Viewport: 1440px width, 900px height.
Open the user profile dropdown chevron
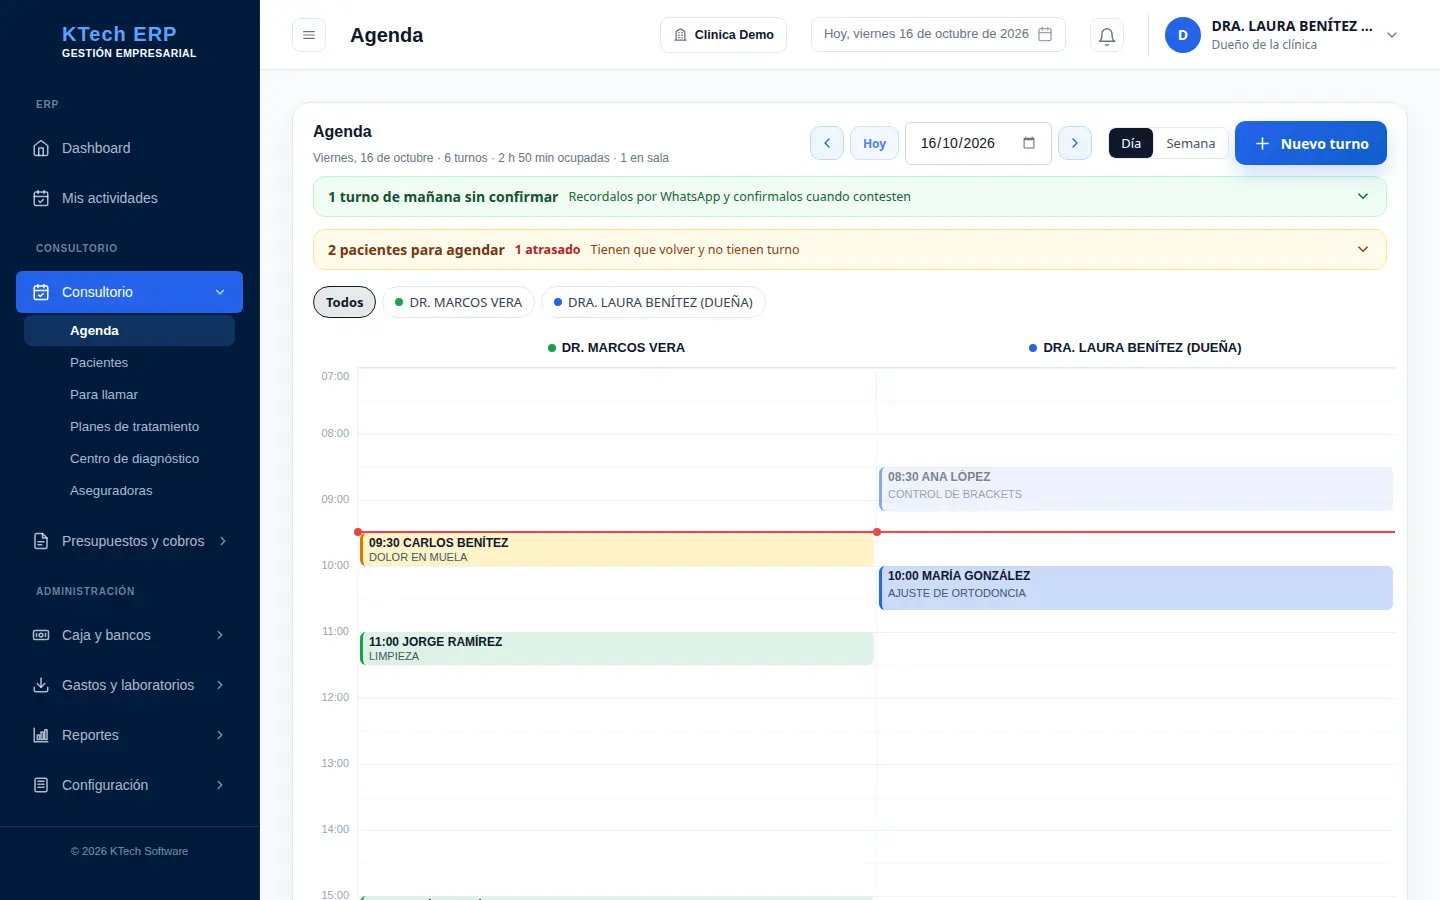click(1392, 35)
